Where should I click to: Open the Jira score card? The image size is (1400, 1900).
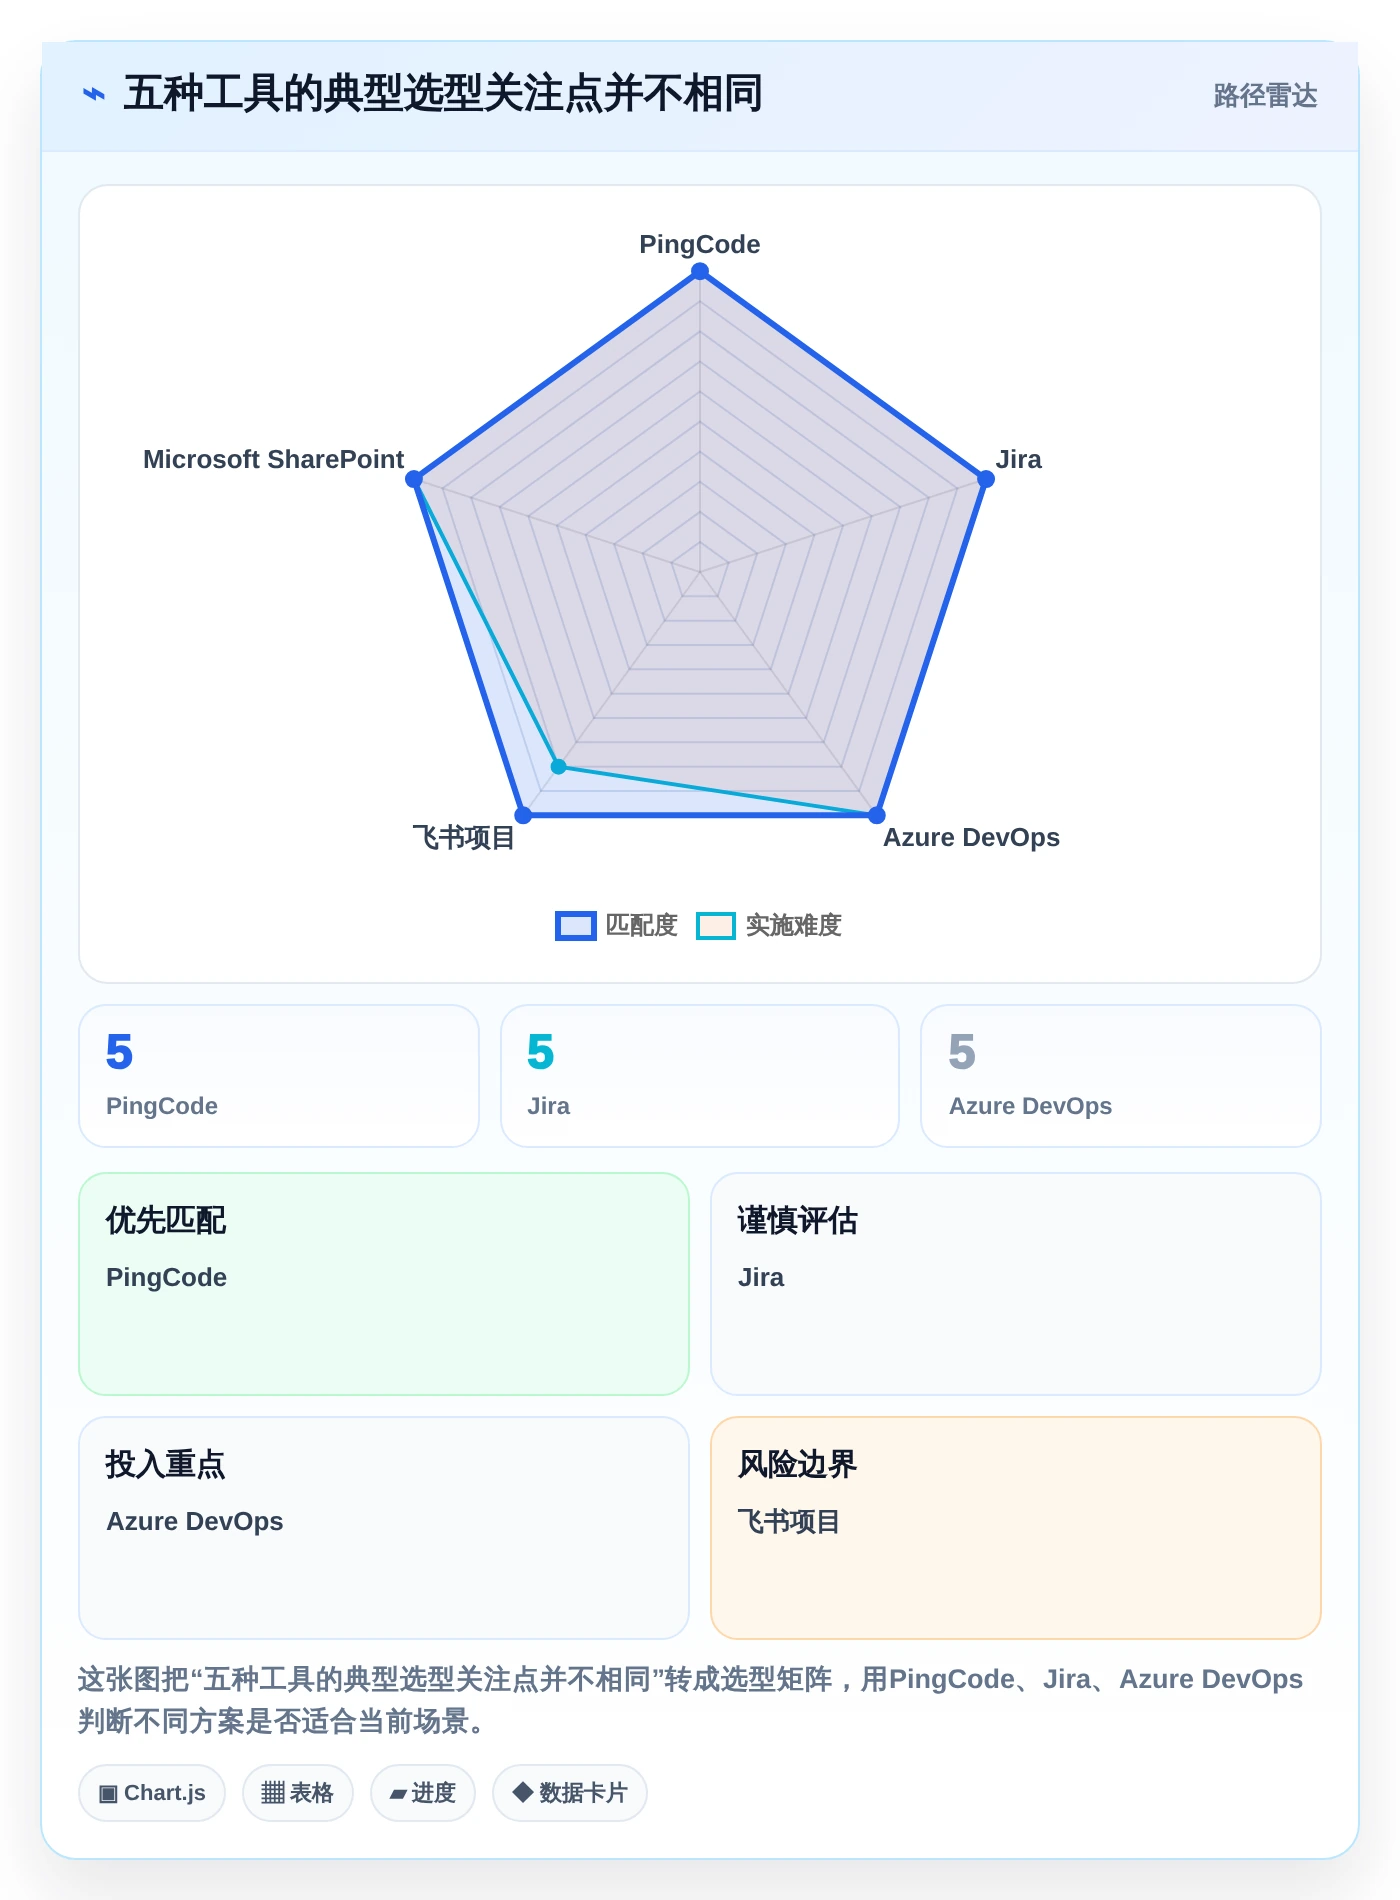700,1076
